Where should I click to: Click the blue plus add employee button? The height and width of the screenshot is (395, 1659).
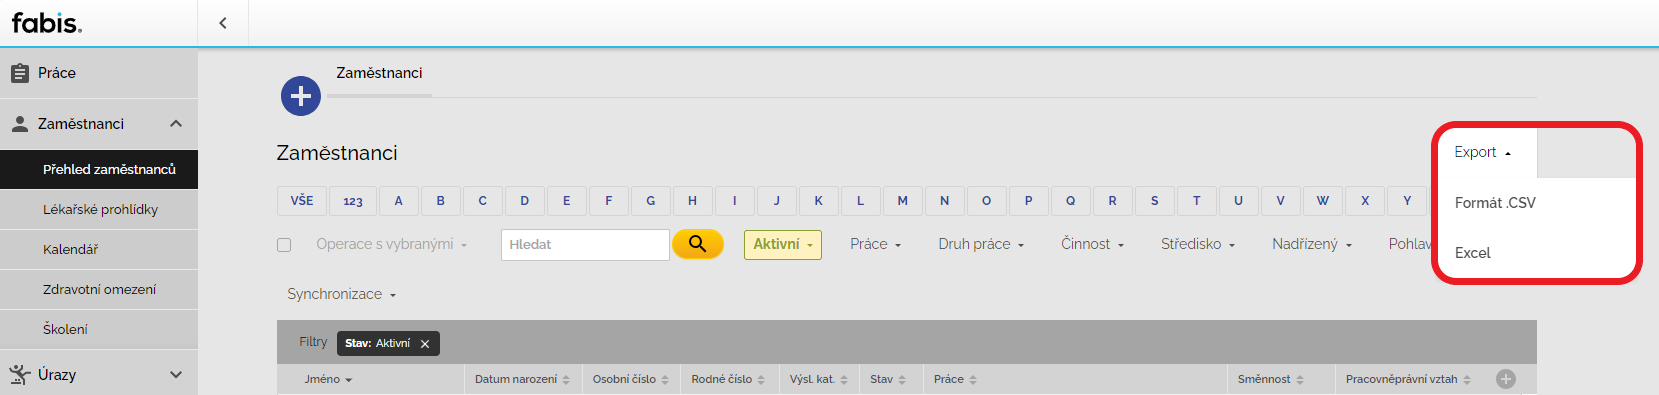pyautogui.click(x=301, y=96)
